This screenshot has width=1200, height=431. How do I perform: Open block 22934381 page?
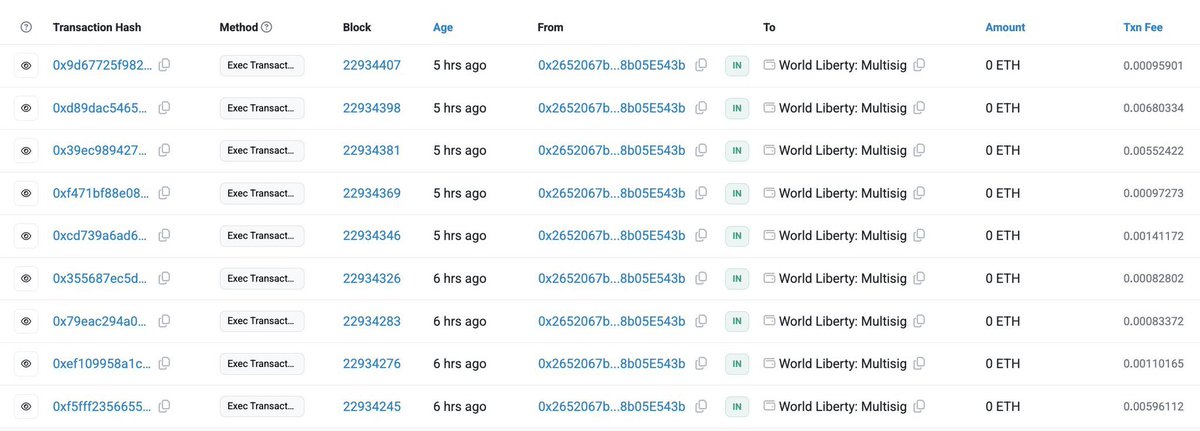pyautogui.click(x=372, y=151)
